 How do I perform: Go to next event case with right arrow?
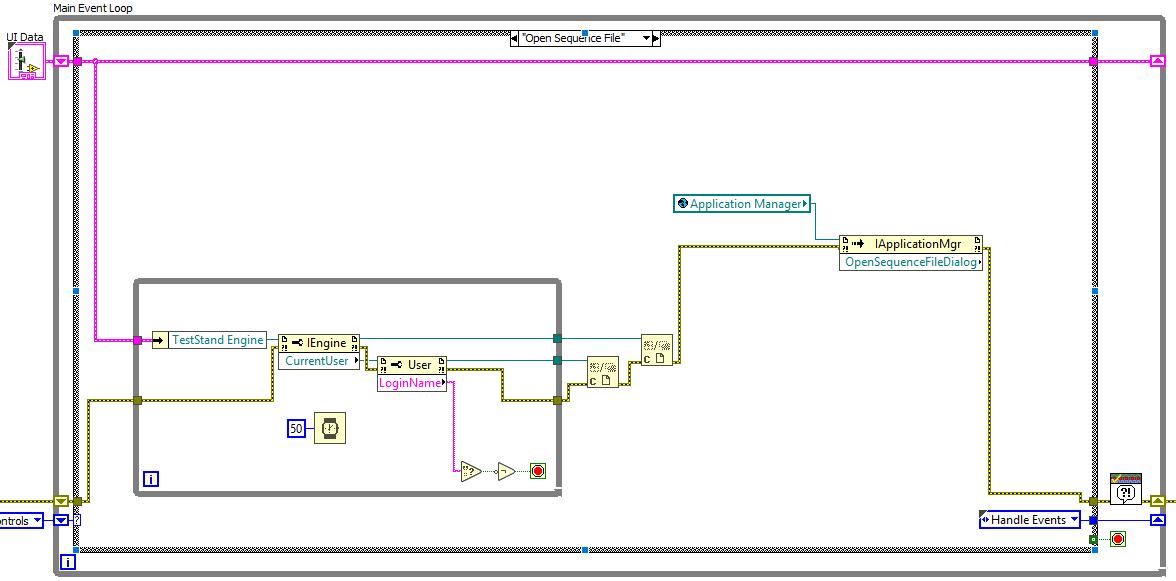656,37
